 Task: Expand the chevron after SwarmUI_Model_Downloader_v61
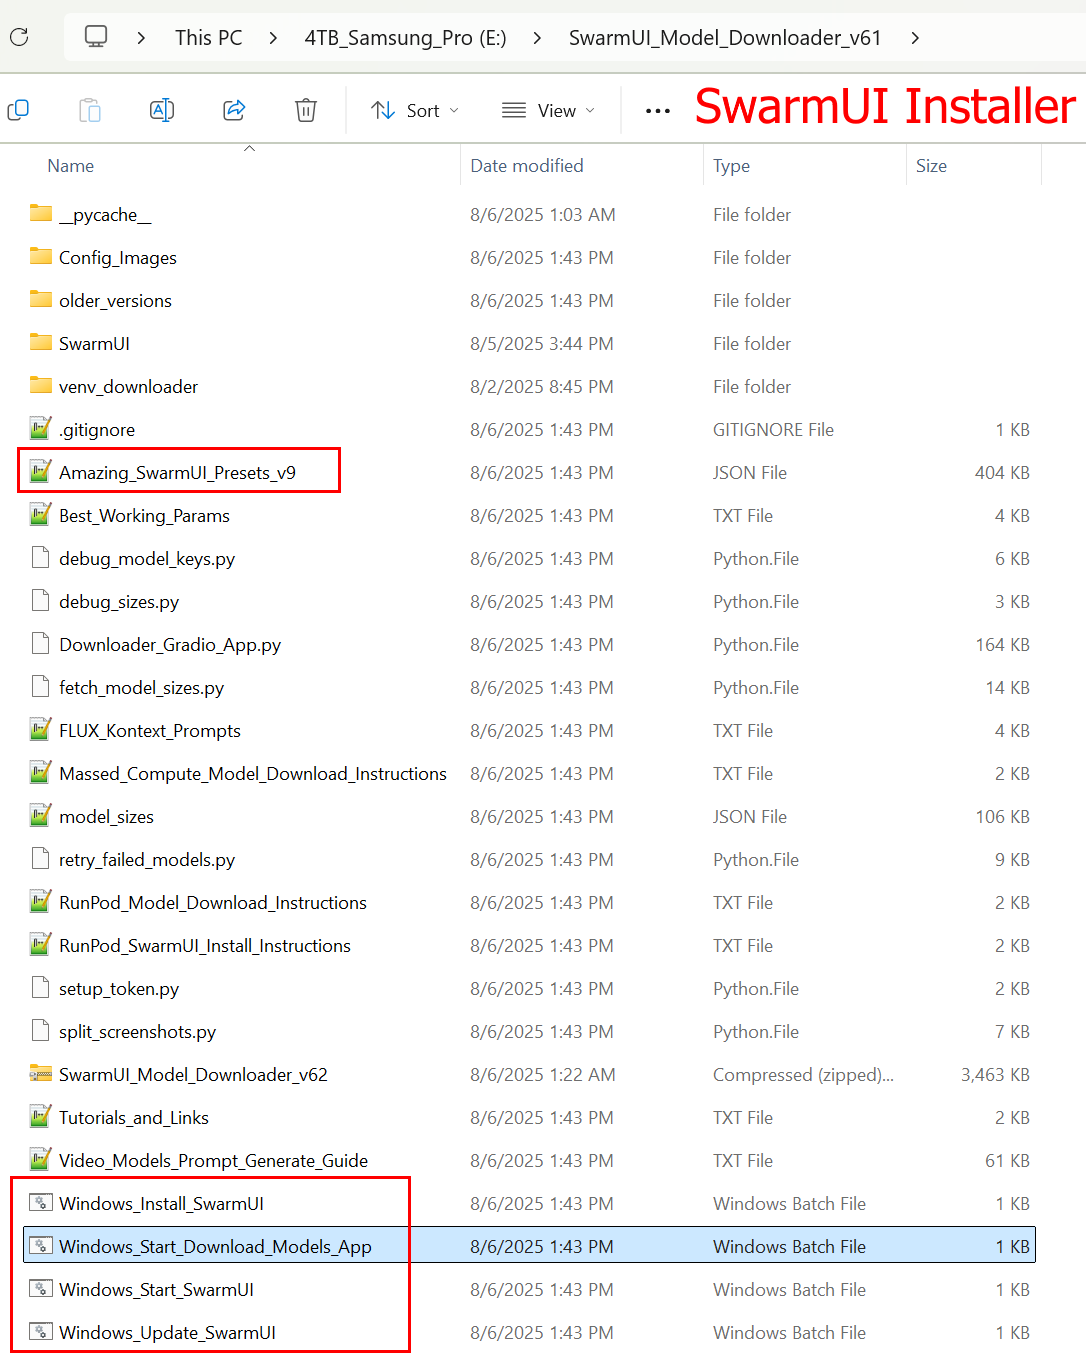click(915, 38)
